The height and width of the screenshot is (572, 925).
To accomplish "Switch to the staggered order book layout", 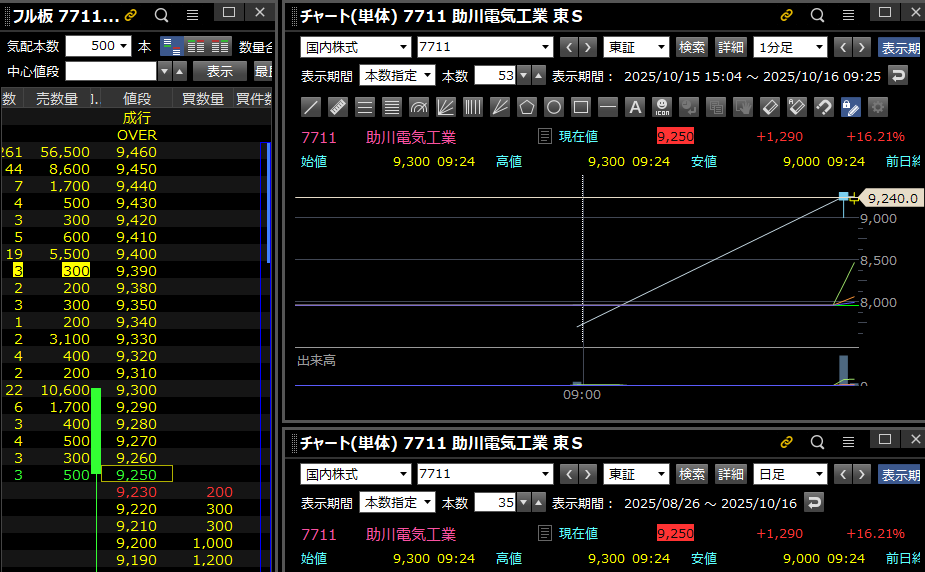I will pos(172,46).
